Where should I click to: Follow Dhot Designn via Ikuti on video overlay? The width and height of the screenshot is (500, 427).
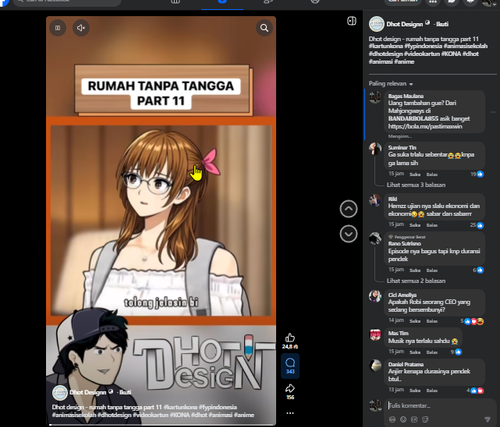click(x=125, y=392)
